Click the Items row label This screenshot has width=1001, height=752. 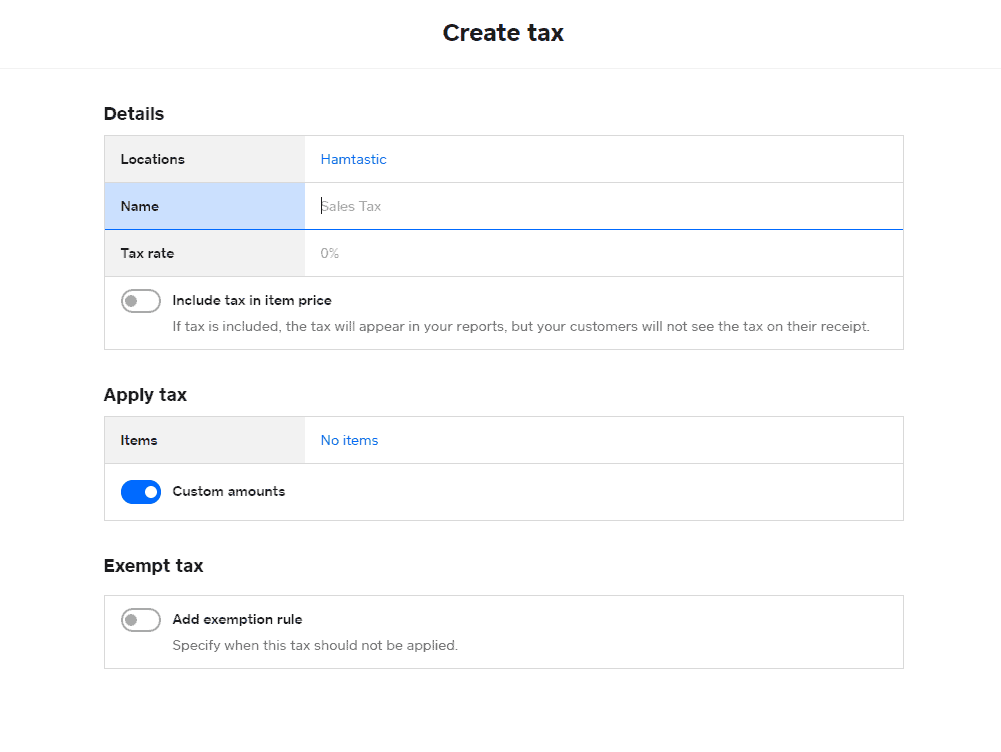138,440
